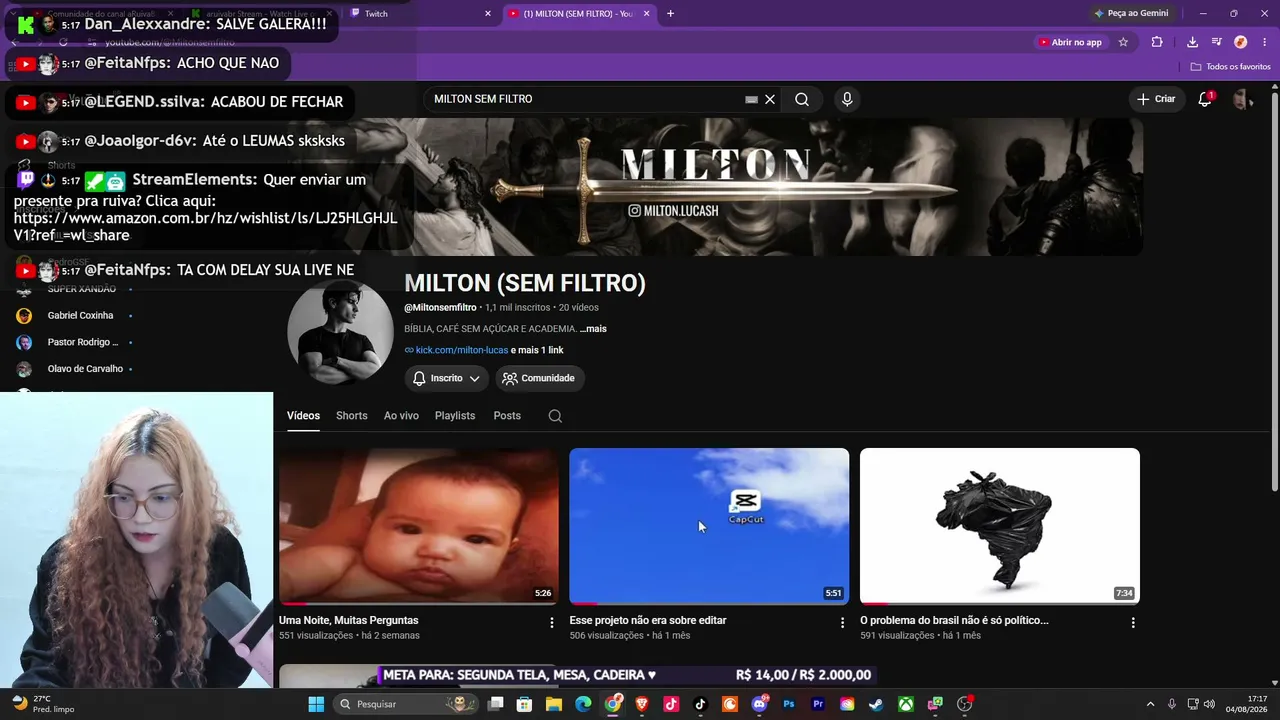The width and height of the screenshot is (1280, 720).
Task: Open the browser three-dot menu
Action: 1263,42
